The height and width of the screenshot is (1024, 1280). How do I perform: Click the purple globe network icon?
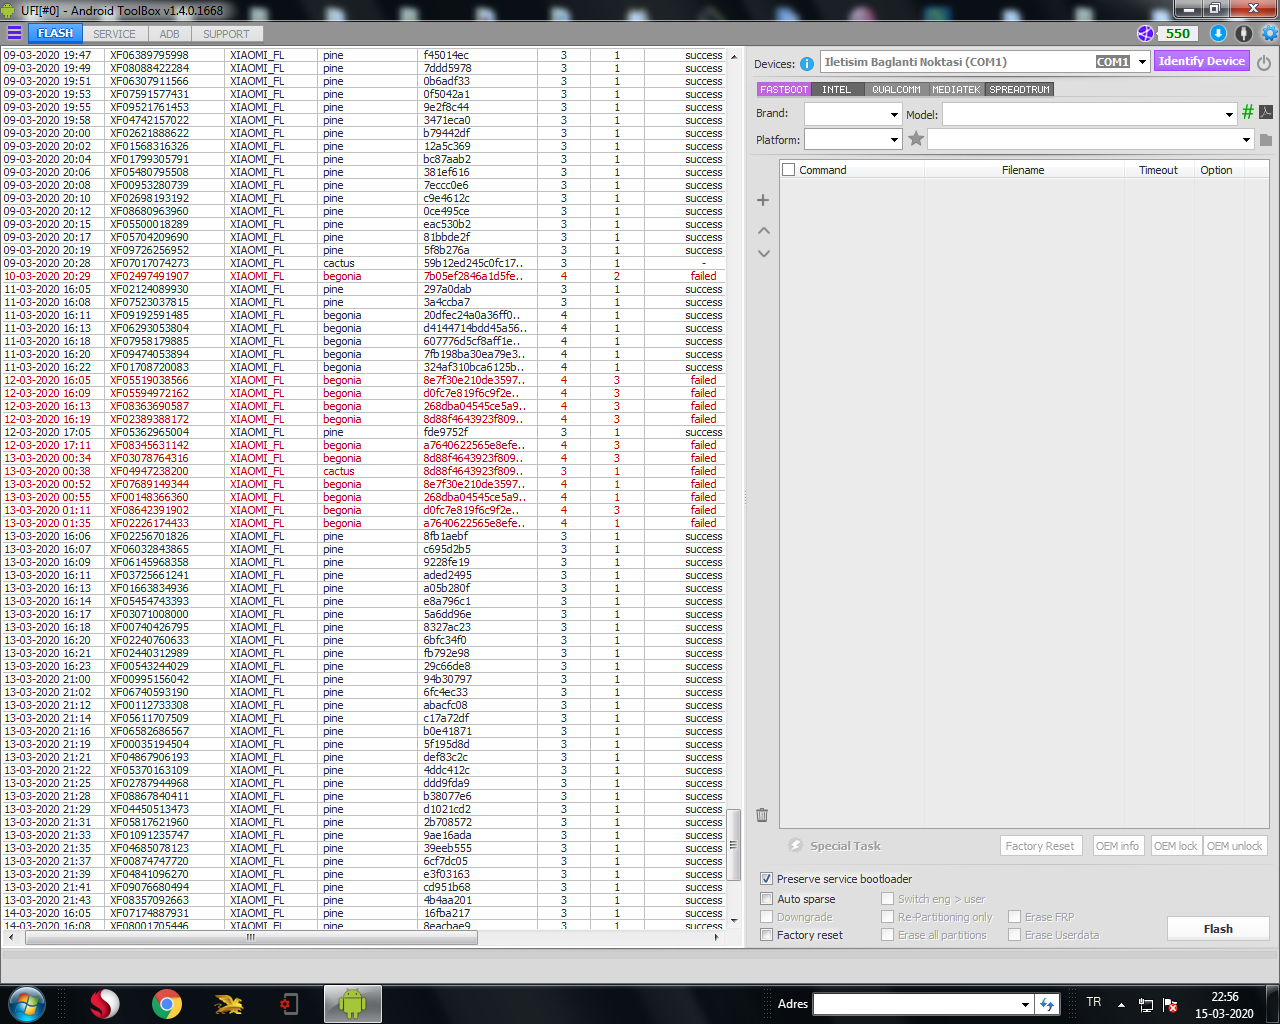click(1145, 33)
